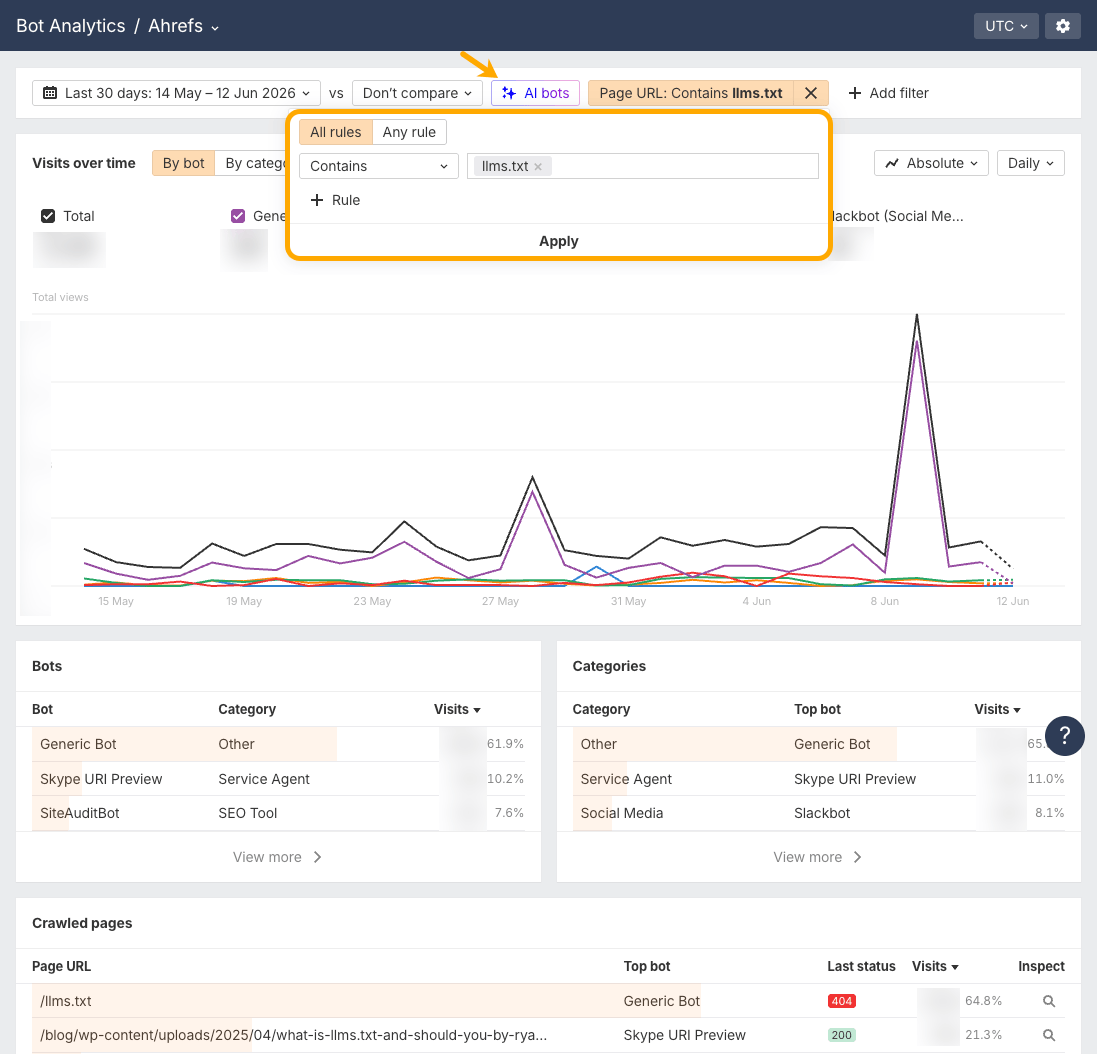The height and width of the screenshot is (1054, 1097).
Task: Switch chart to By bot
Action: 183,163
